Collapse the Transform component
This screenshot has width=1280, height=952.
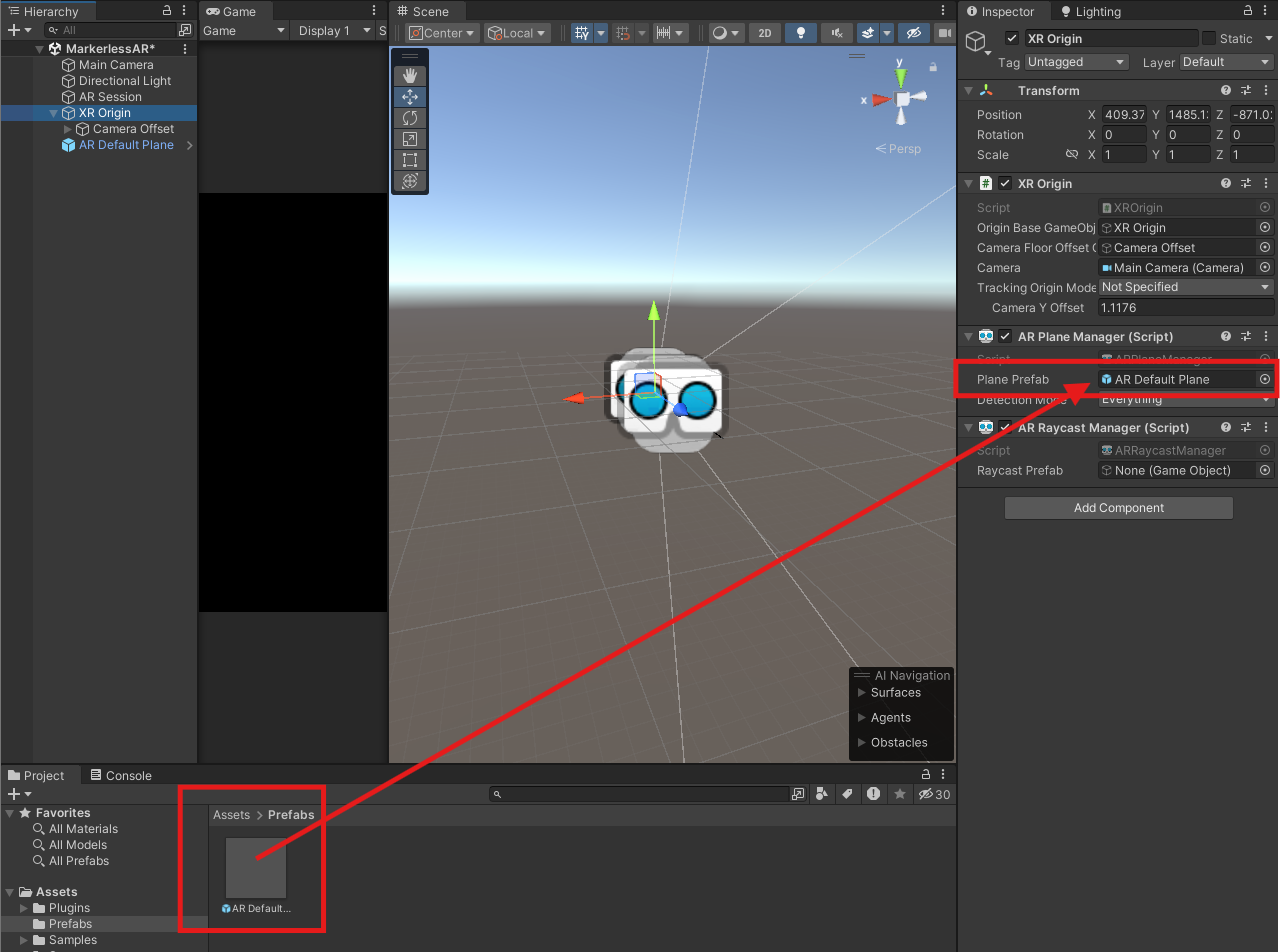pyautogui.click(x=968, y=91)
